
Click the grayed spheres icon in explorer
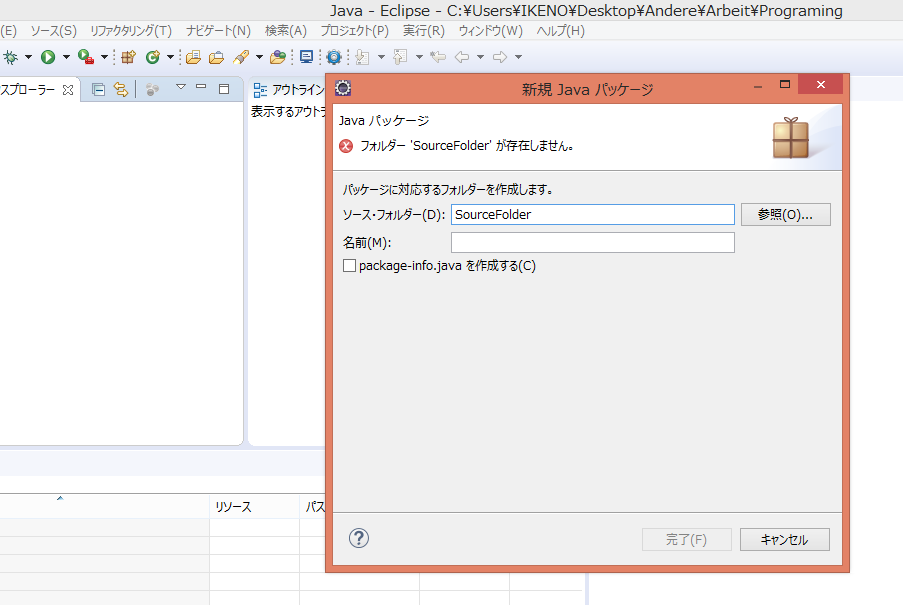point(152,89)
